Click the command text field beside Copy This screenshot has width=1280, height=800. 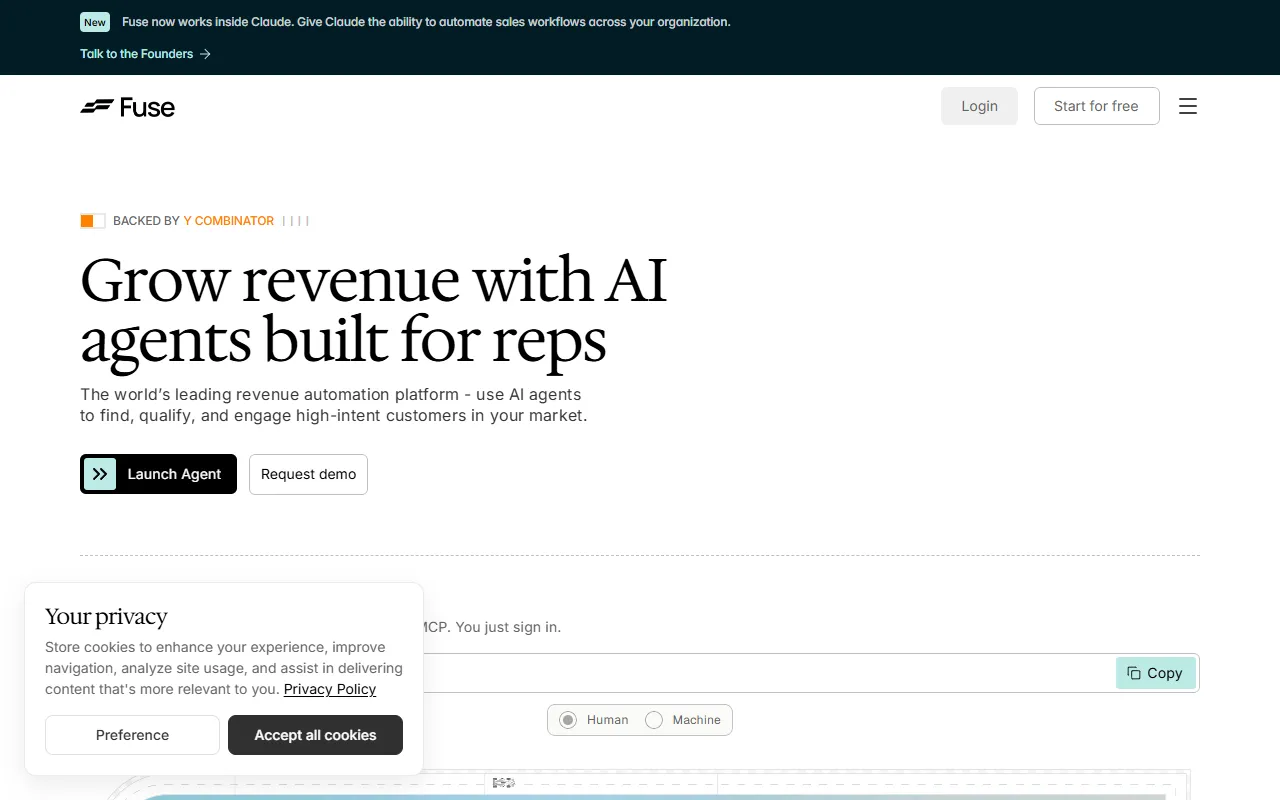768,673
